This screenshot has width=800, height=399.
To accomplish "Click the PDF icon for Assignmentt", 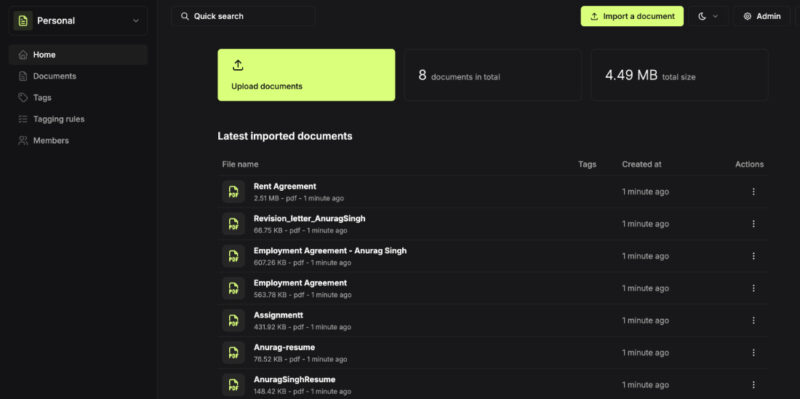I will point(233,320).
